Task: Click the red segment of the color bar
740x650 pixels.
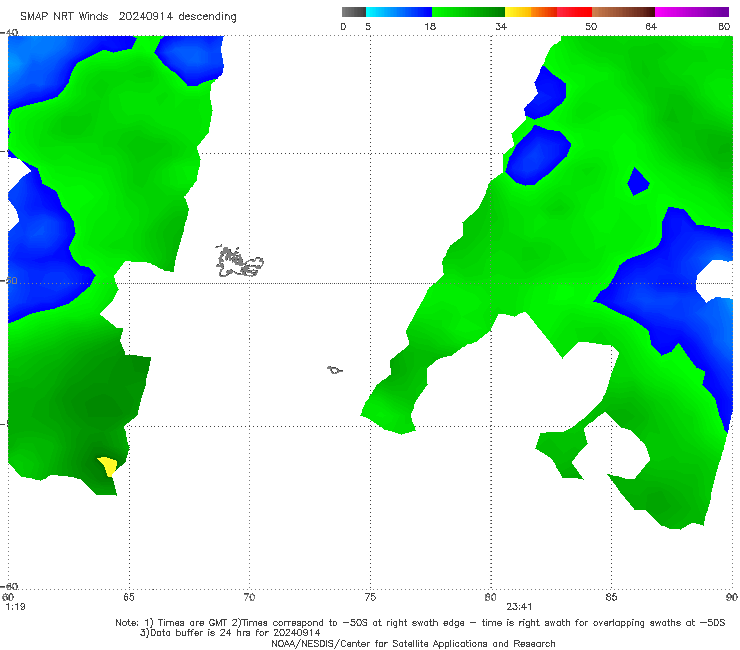Action: click(575, 12)
